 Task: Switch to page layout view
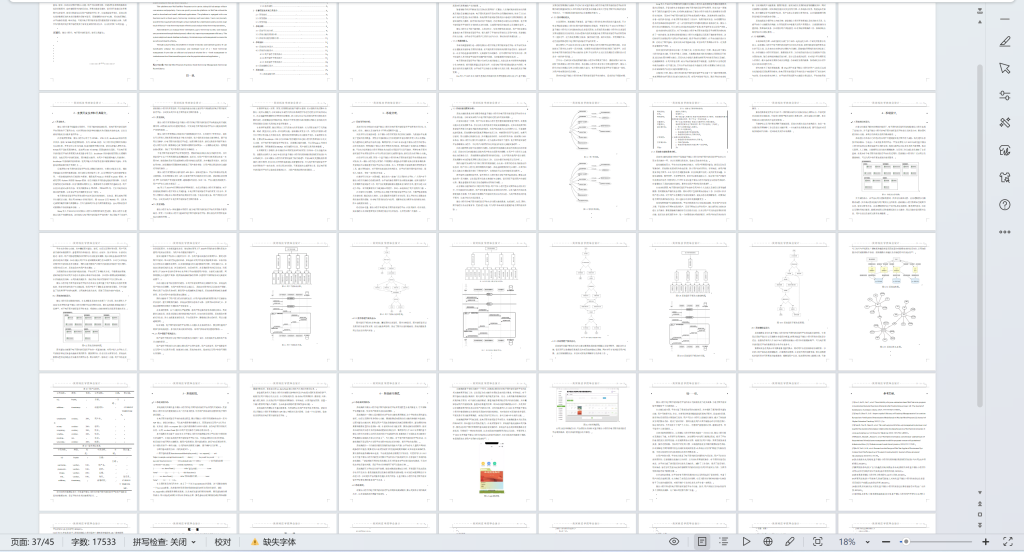tap(701, 542)
